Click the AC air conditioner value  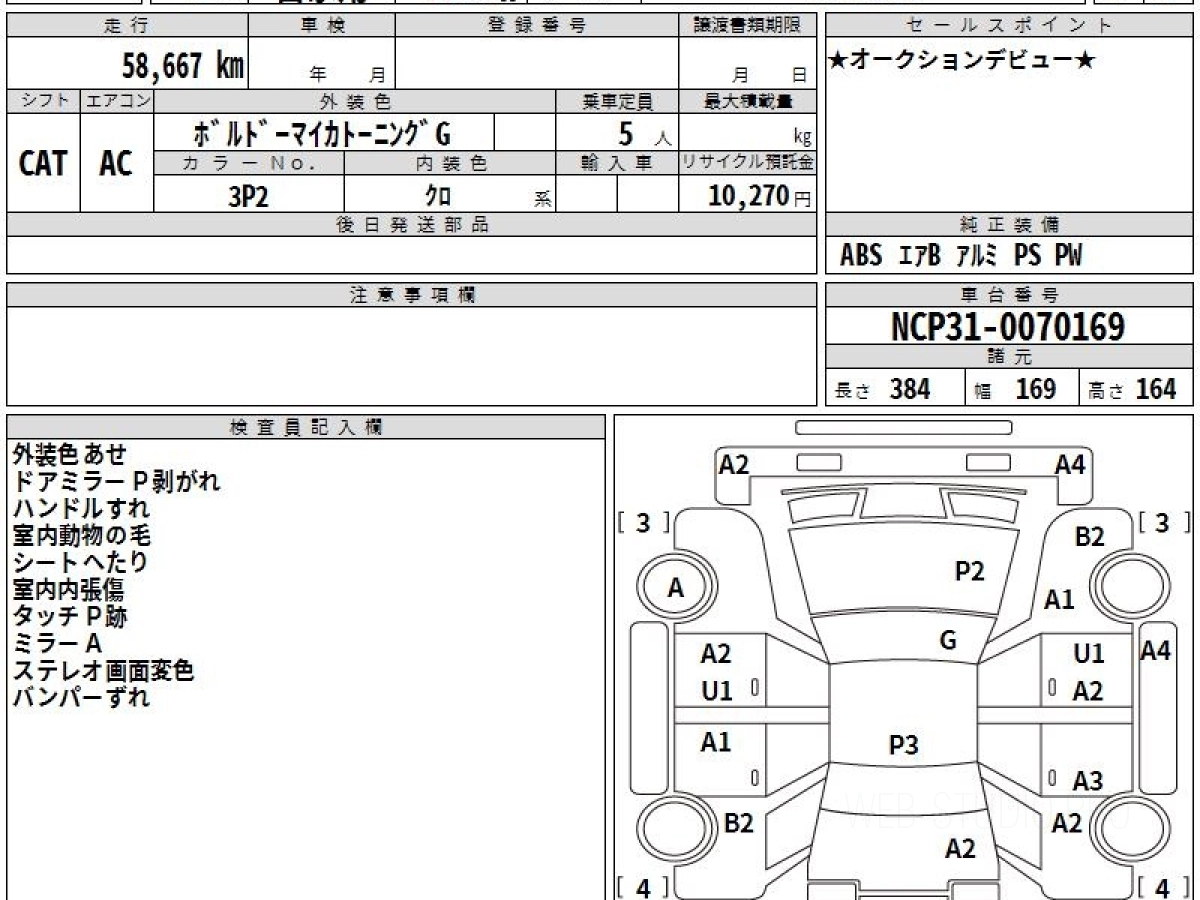click(x=117, y=163)
